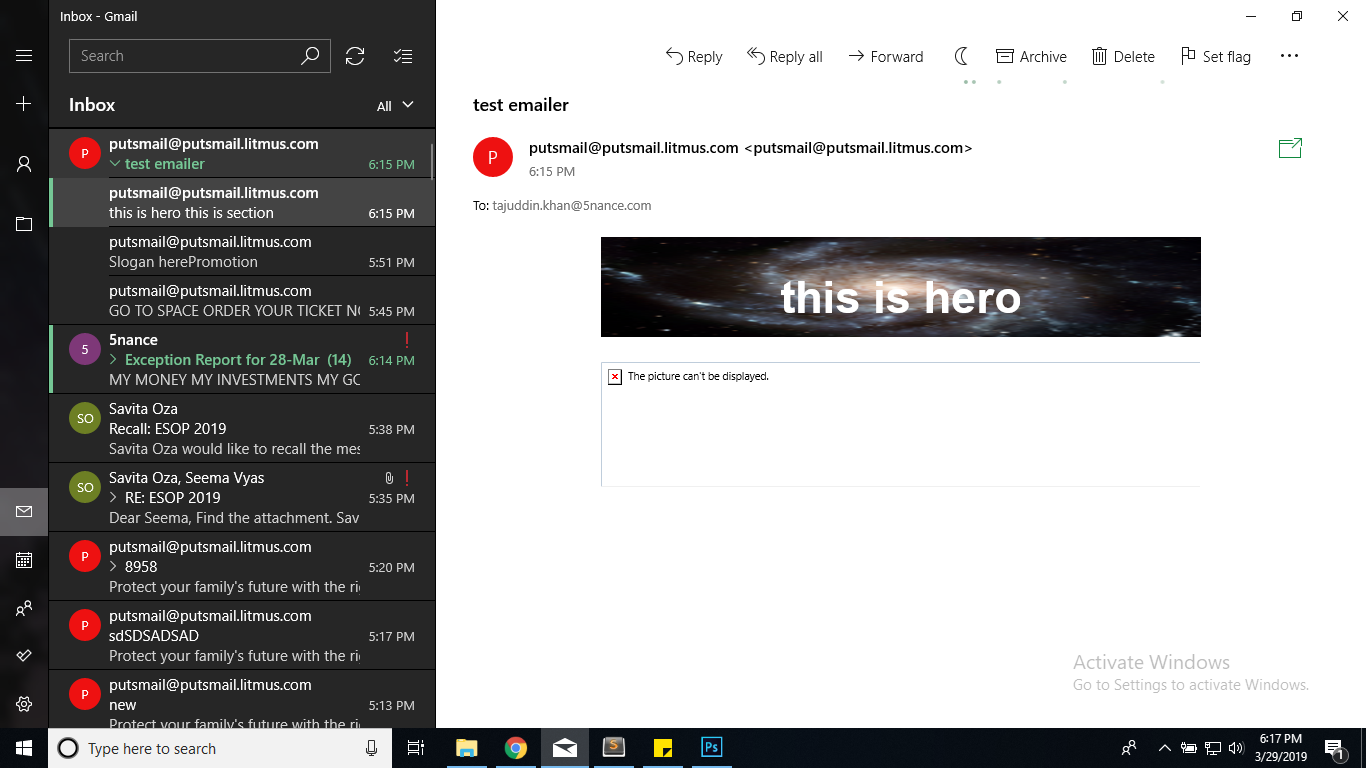Click sender avatar in reading pane
The height and width of the screenshot is (768, 1366).
[493, 157]
